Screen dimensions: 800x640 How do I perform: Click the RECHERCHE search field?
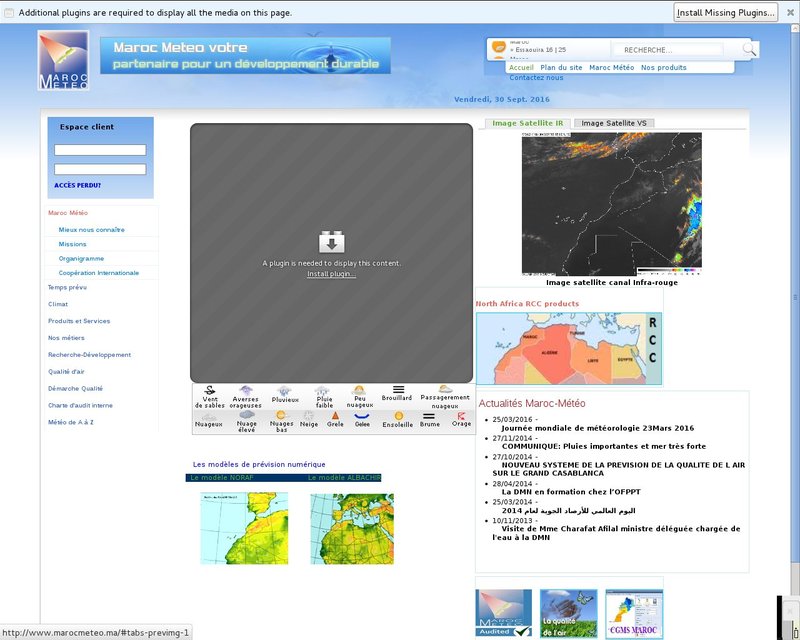668,50
